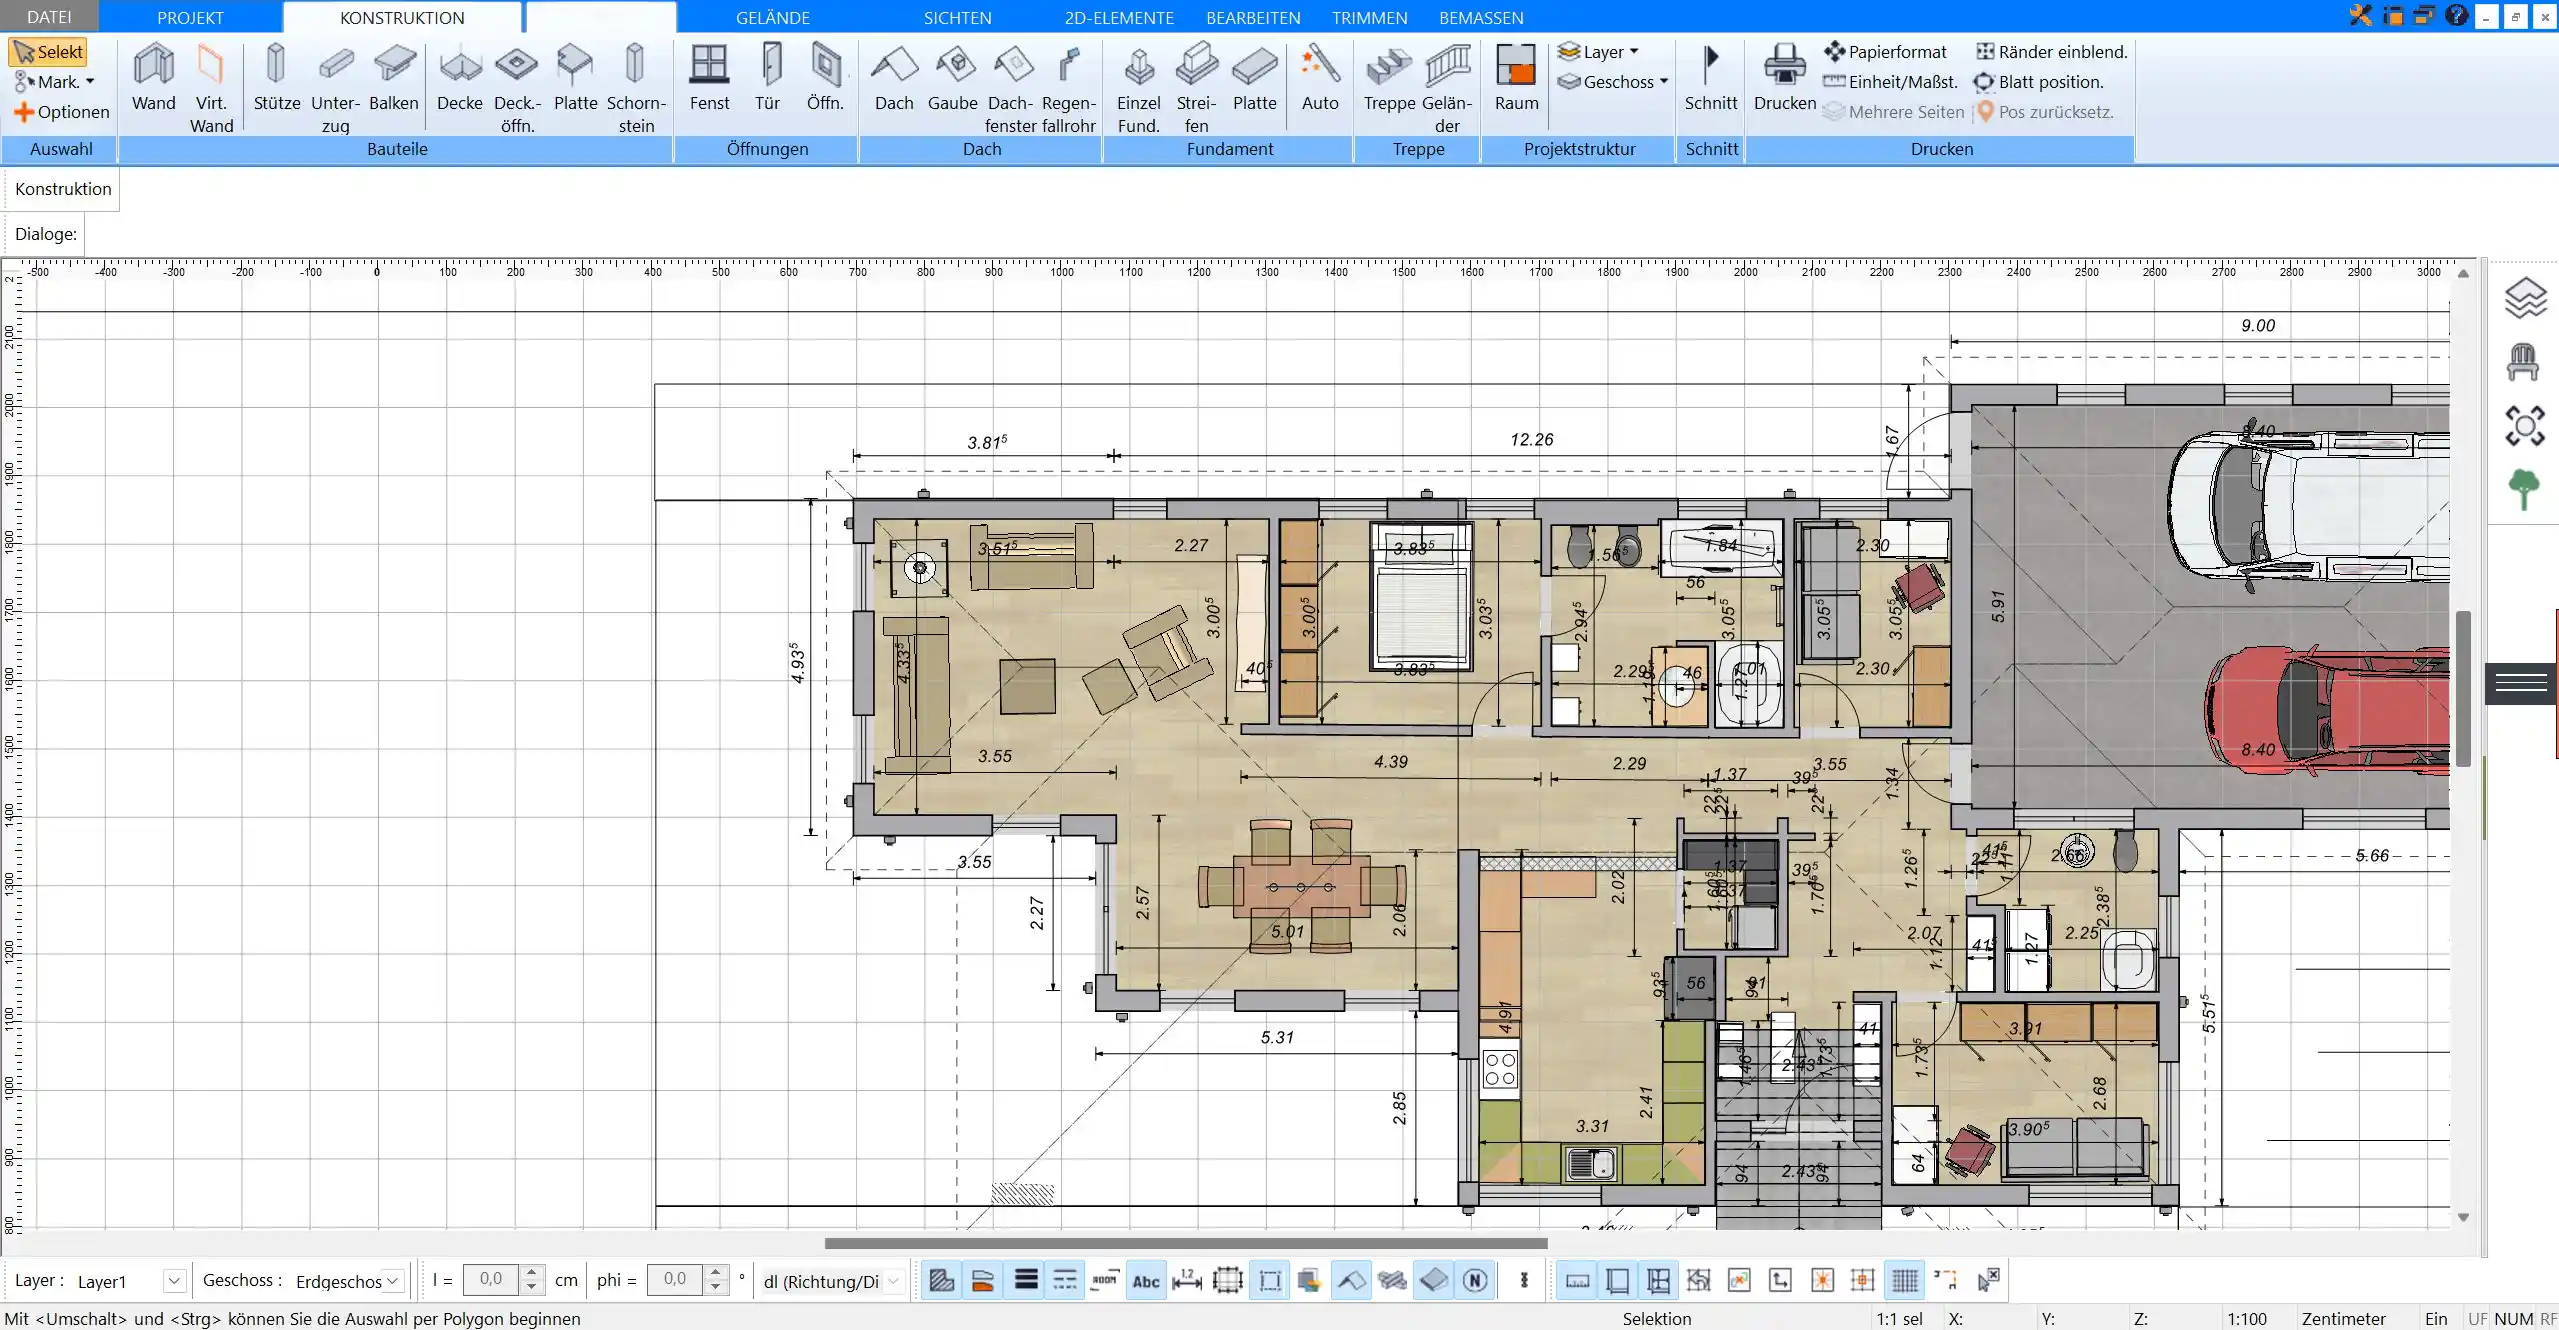The height and width of the screenshot is (1330, 2559).
Task: Switch to the PROJEKT tab
Action: [190, 17]
